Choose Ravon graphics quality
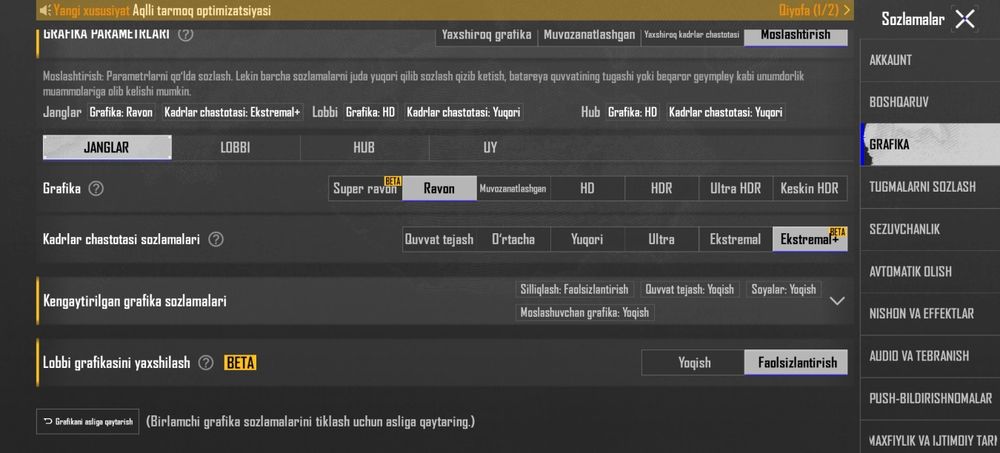 point(439,188)
